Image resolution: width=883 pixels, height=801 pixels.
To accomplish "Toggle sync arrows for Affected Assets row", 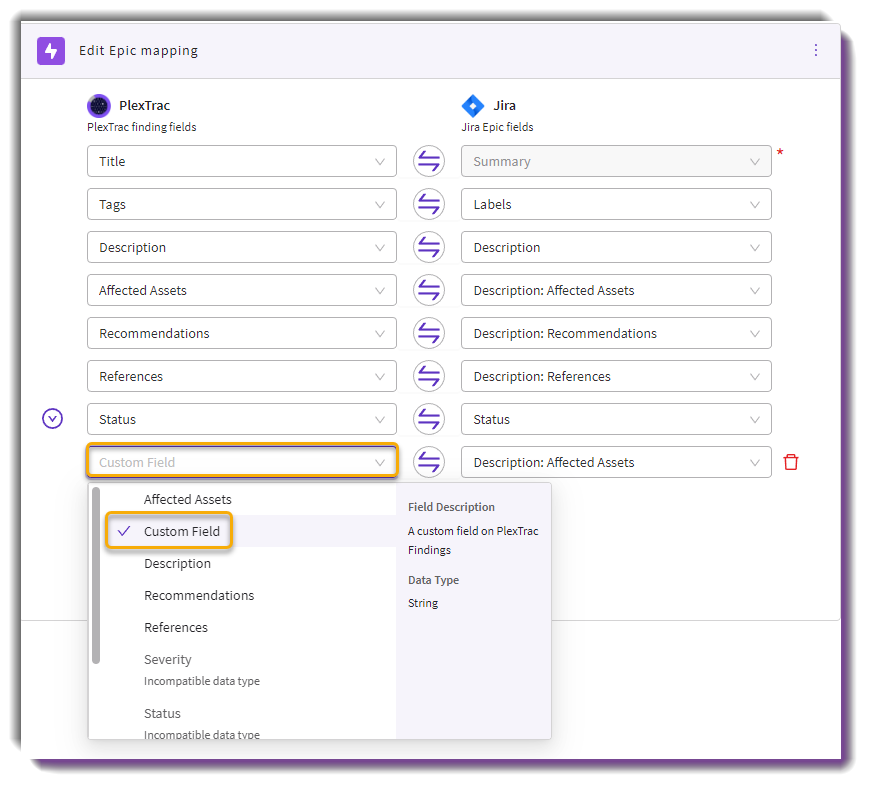I will click(x=429, y=290).
